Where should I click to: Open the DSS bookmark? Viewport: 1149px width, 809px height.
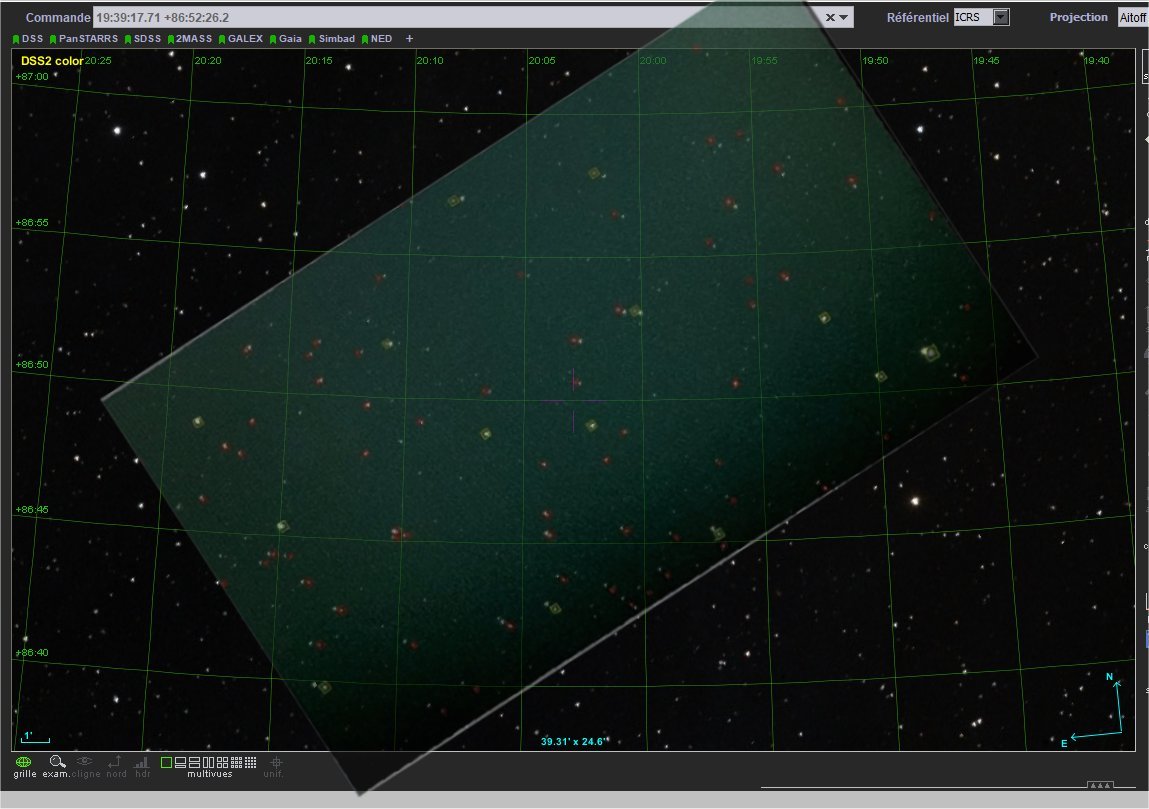(28, 39)
